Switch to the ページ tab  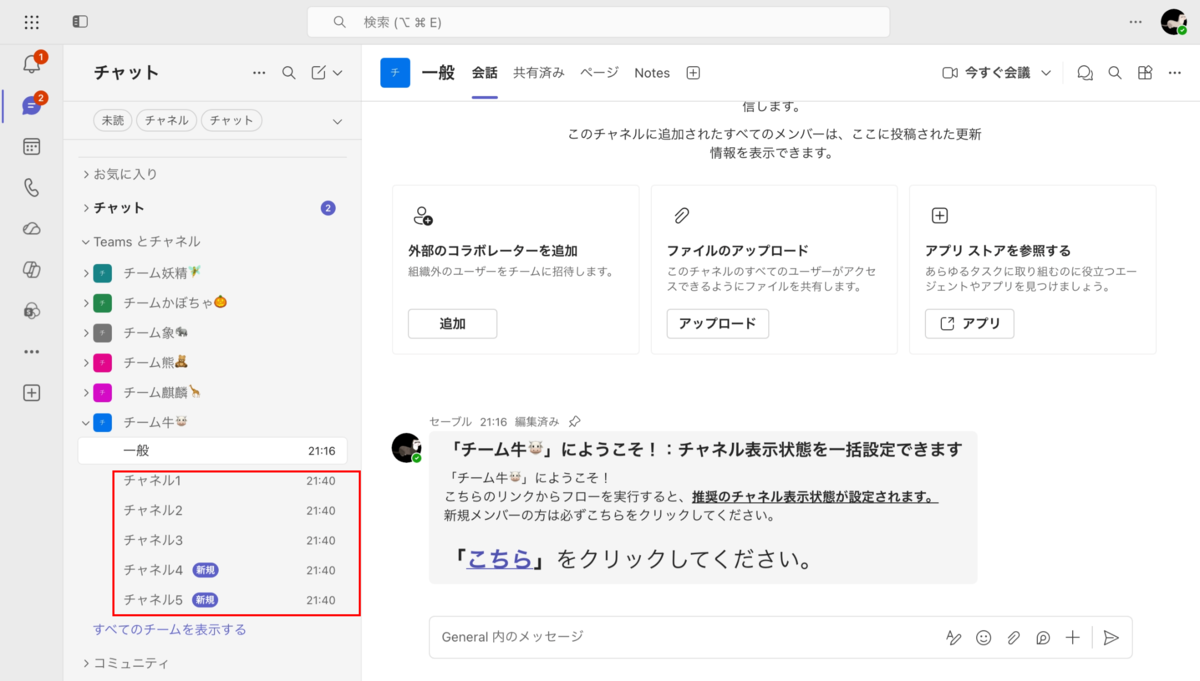(x=600, y=73)
